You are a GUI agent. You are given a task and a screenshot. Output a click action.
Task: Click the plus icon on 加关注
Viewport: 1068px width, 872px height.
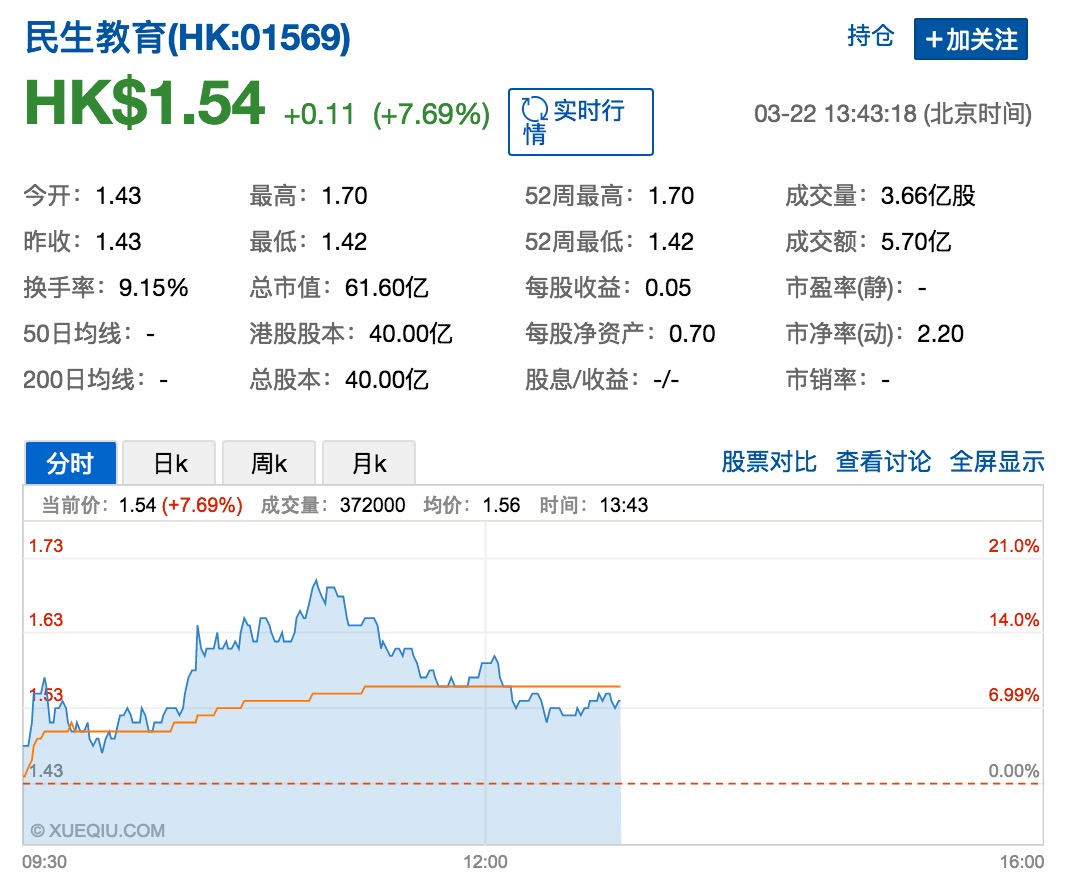point(934,40)
